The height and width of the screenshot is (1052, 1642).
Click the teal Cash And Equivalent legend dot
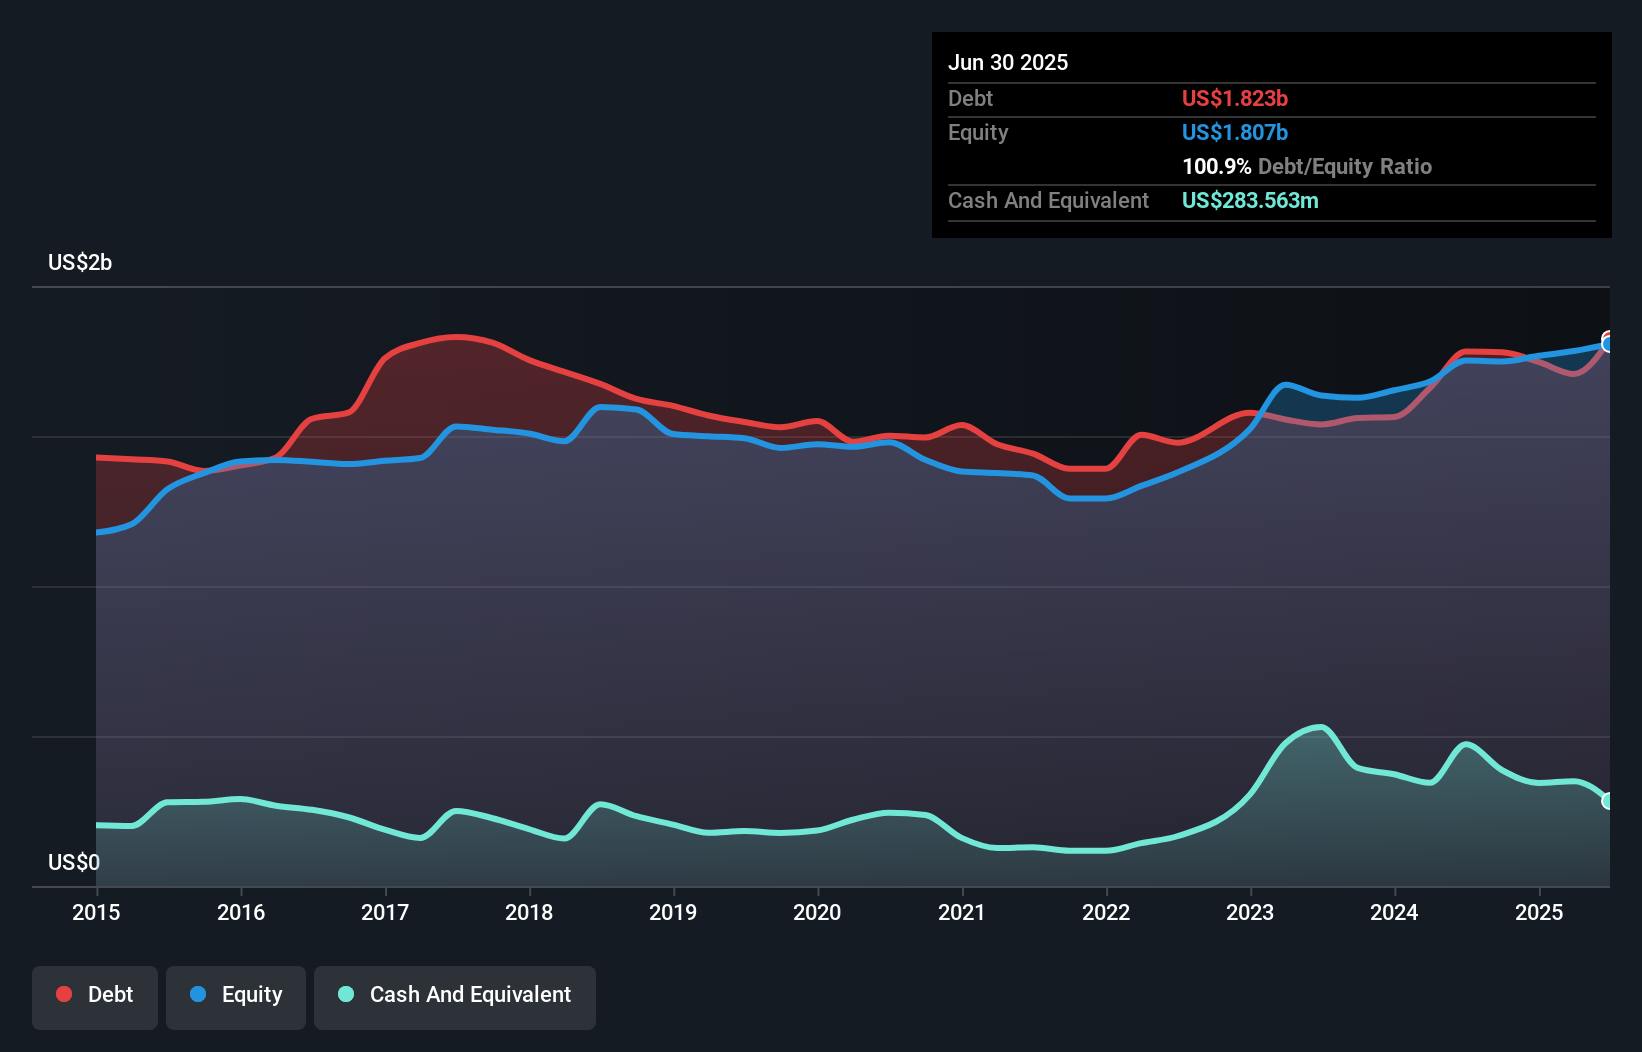[345, 994]
